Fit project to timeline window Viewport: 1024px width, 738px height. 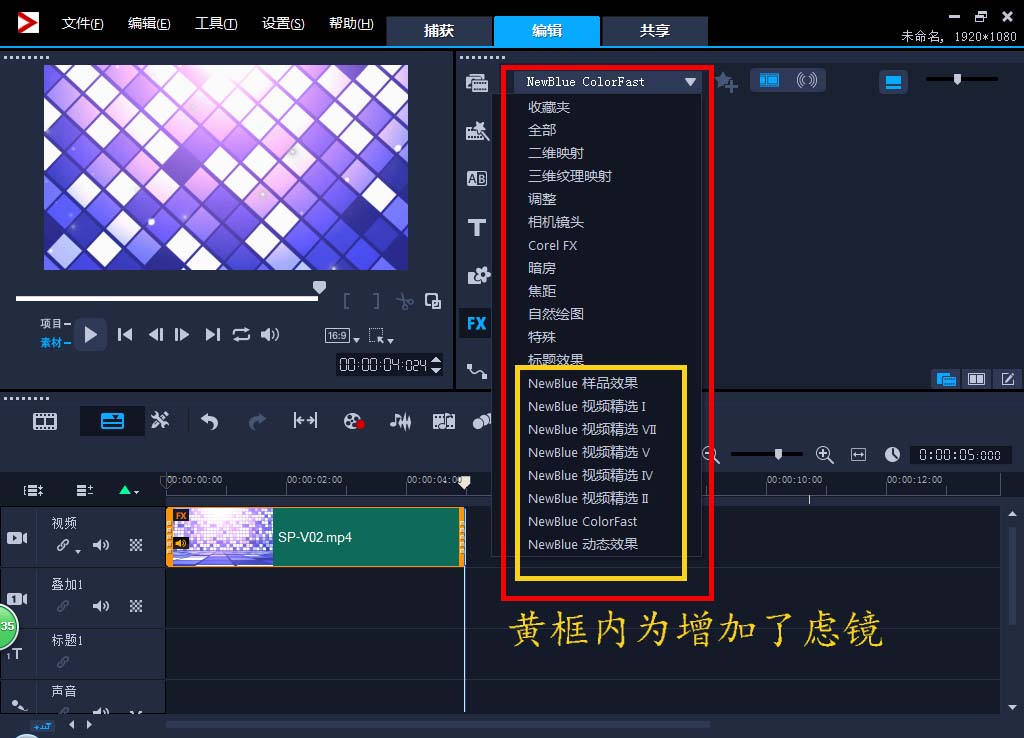coord(859,455)
